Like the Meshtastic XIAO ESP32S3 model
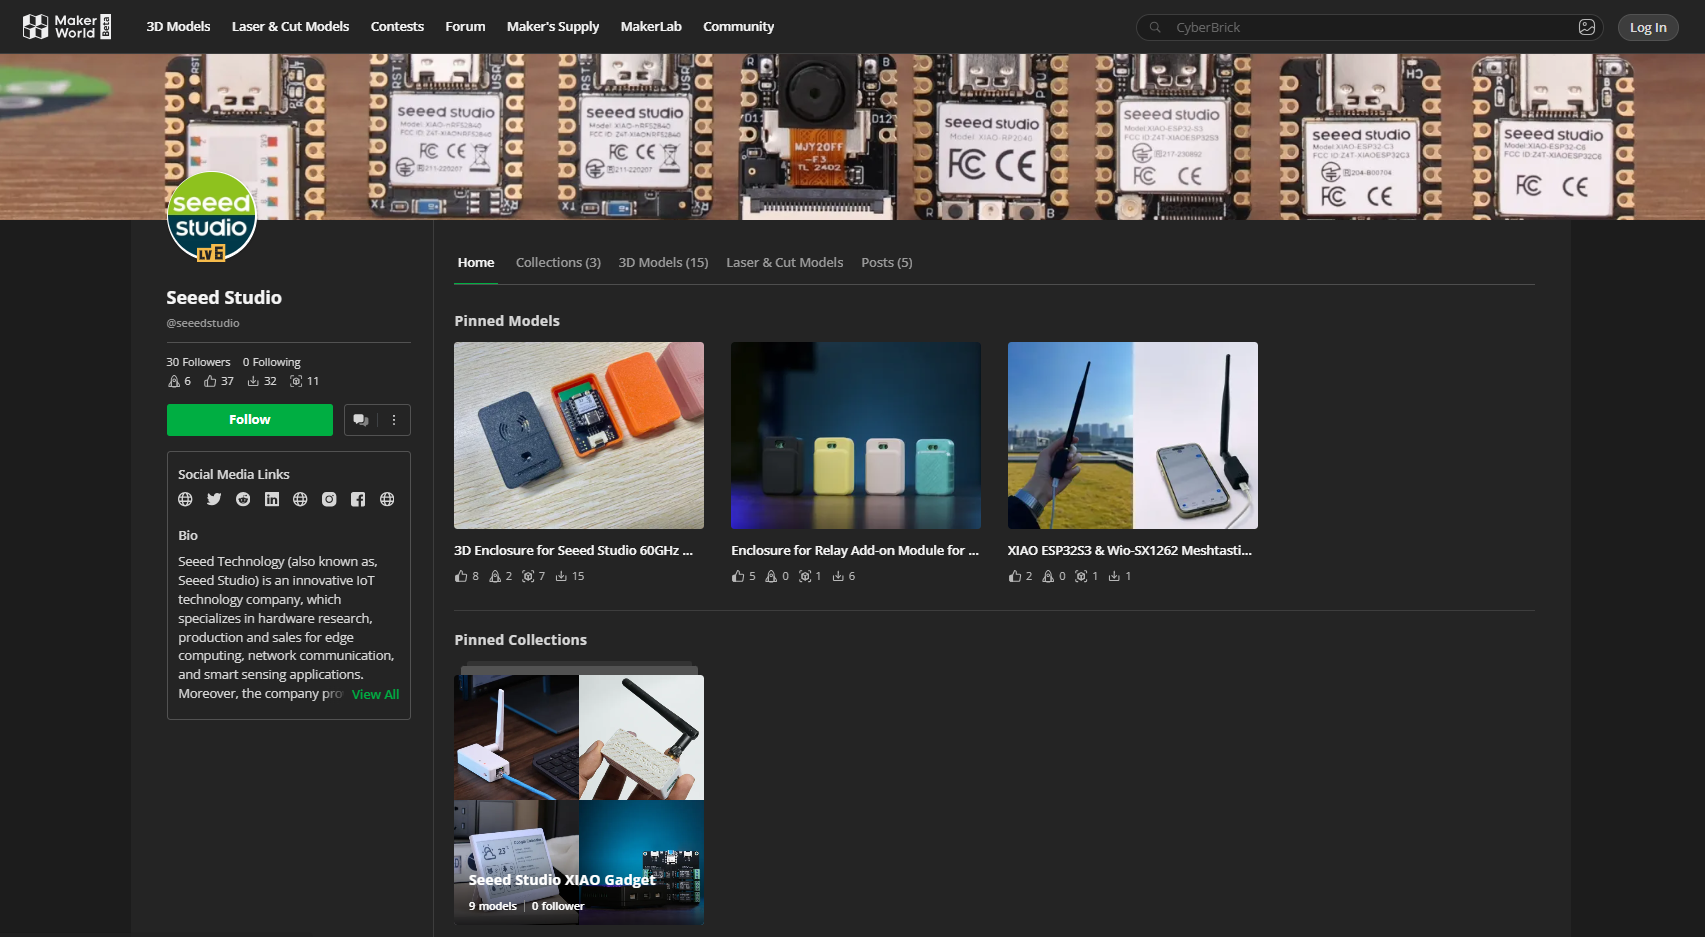The image size is (1705, 937). [1015, 576]
